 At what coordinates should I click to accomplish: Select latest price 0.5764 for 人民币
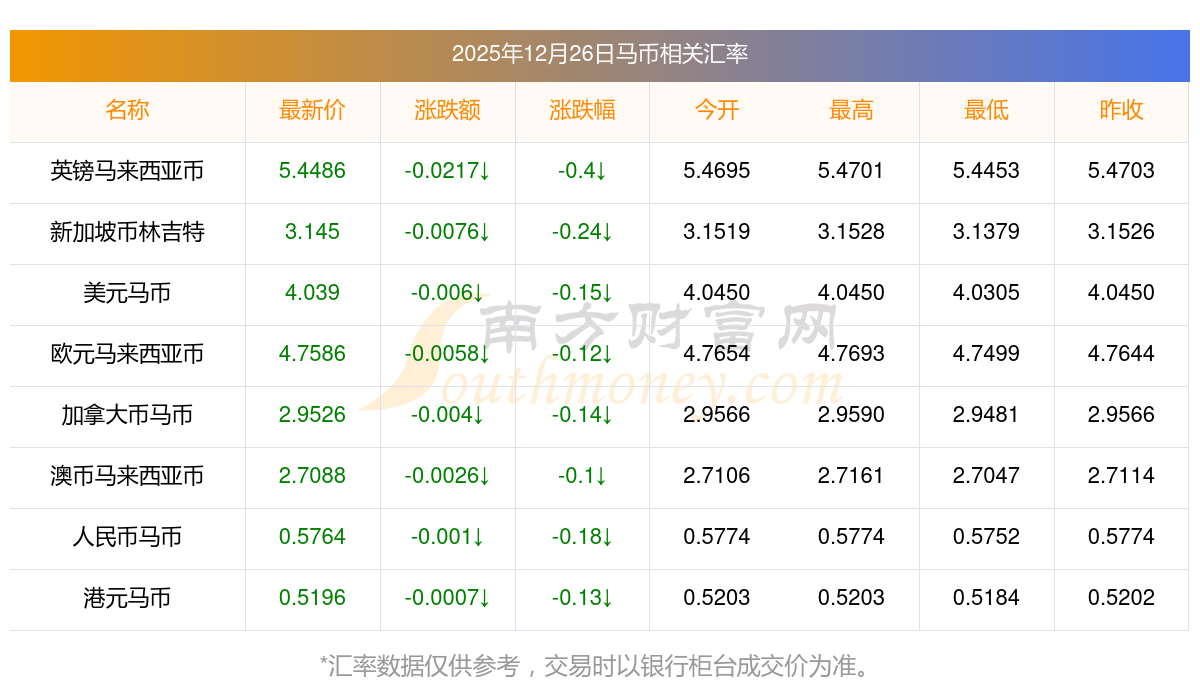coord(312,537)
